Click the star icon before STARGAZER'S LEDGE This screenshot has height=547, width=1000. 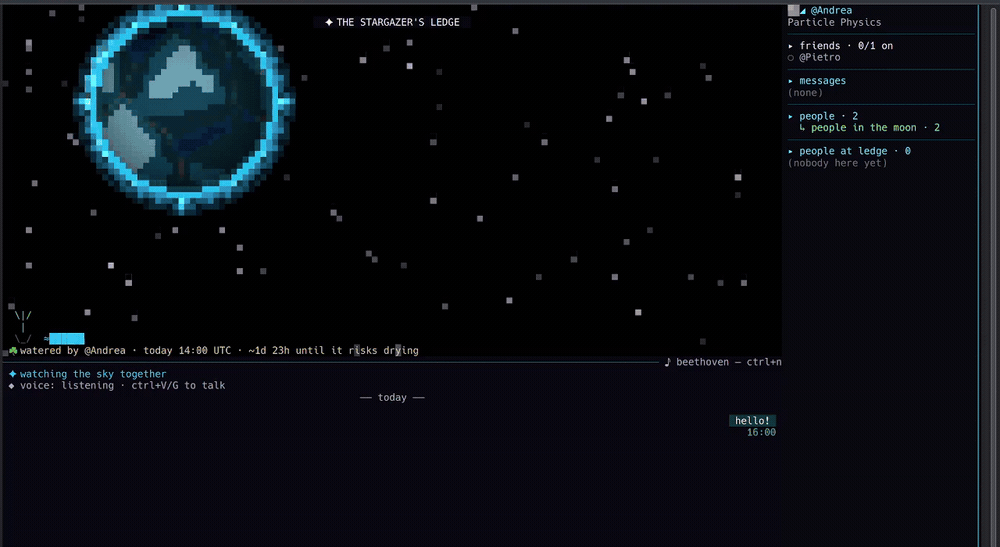[329, 22]
